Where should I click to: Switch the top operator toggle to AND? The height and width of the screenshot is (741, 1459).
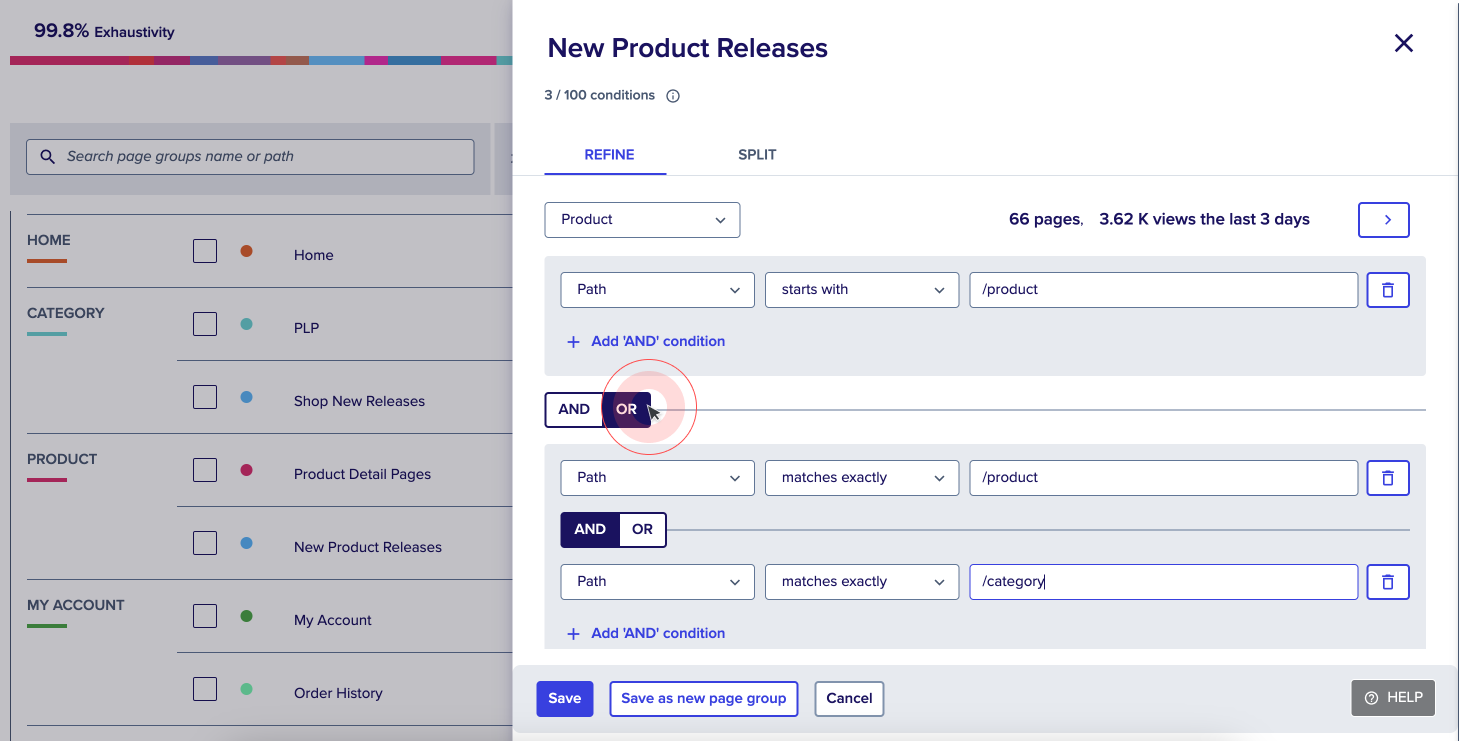point(573,409)
